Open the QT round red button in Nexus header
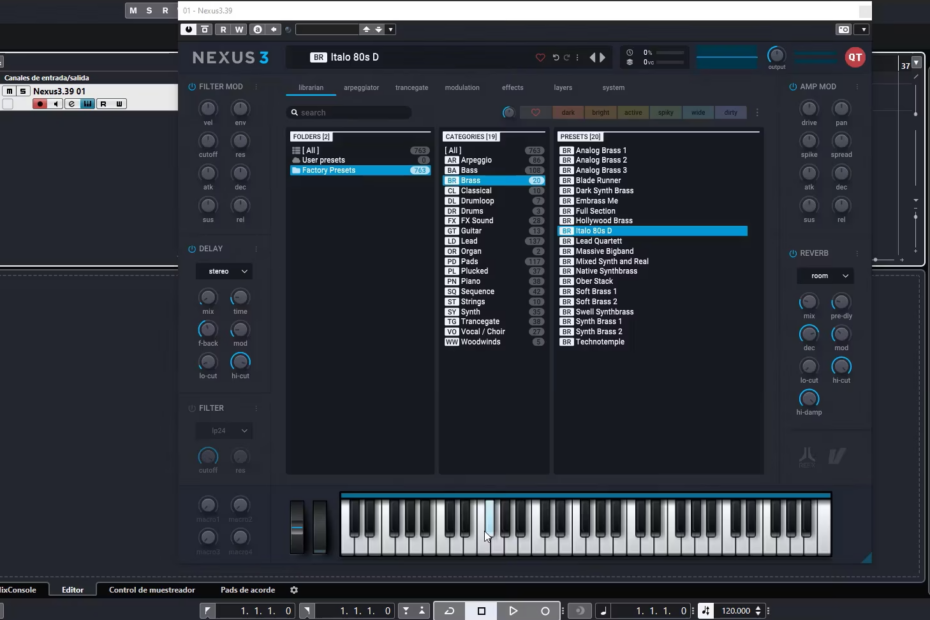Viewport: 930px width, 620px height. [x=855, y=58]
